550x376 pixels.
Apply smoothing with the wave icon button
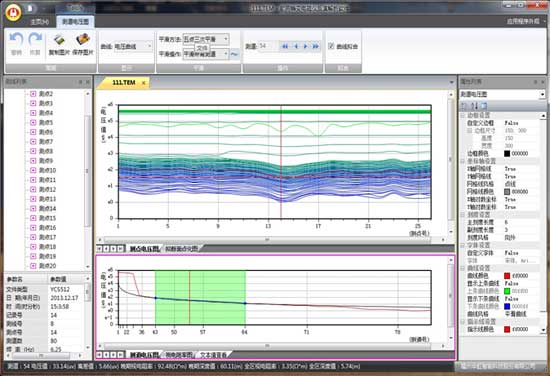pos(234,54)
